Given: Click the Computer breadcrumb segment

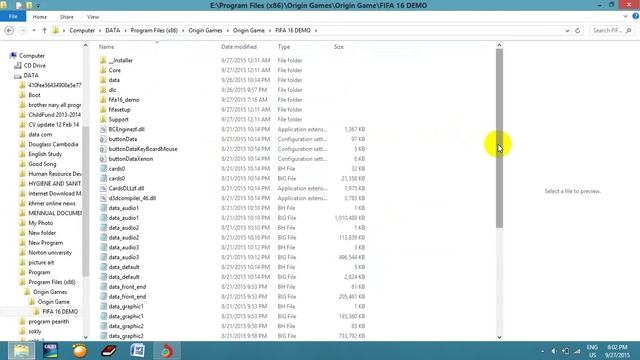Looking at the screenshot, I should (82, 31).
